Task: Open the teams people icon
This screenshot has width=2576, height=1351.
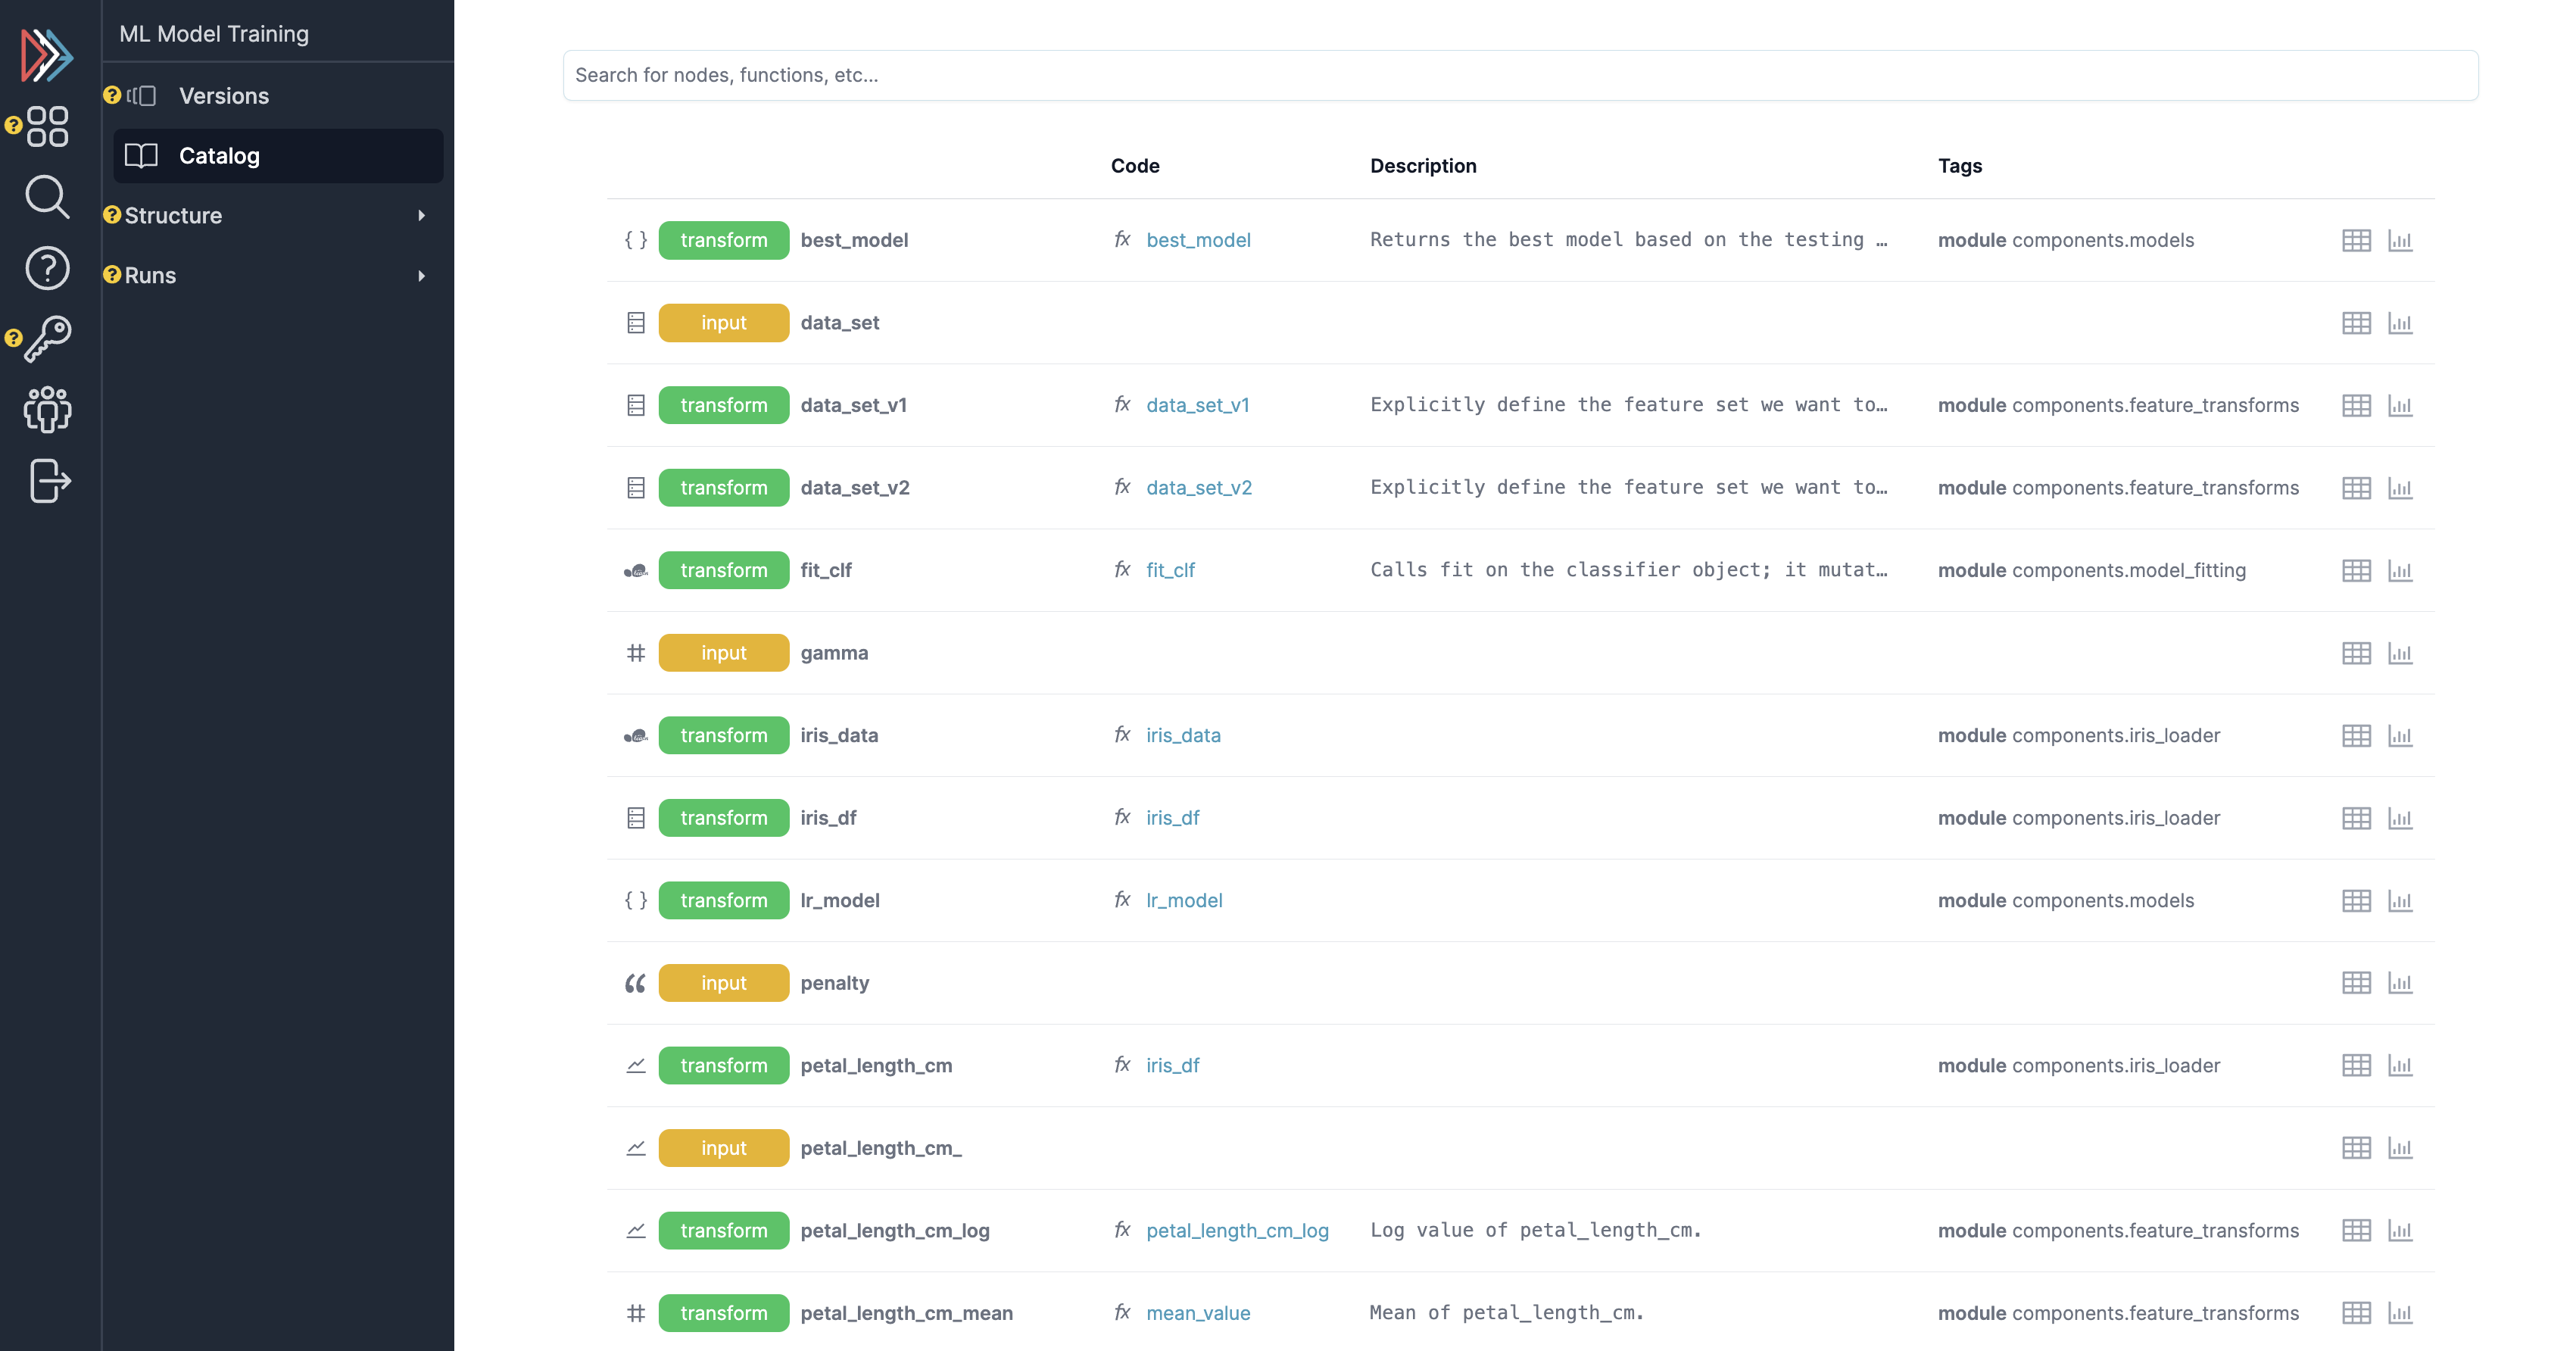Action: (47, 410)
